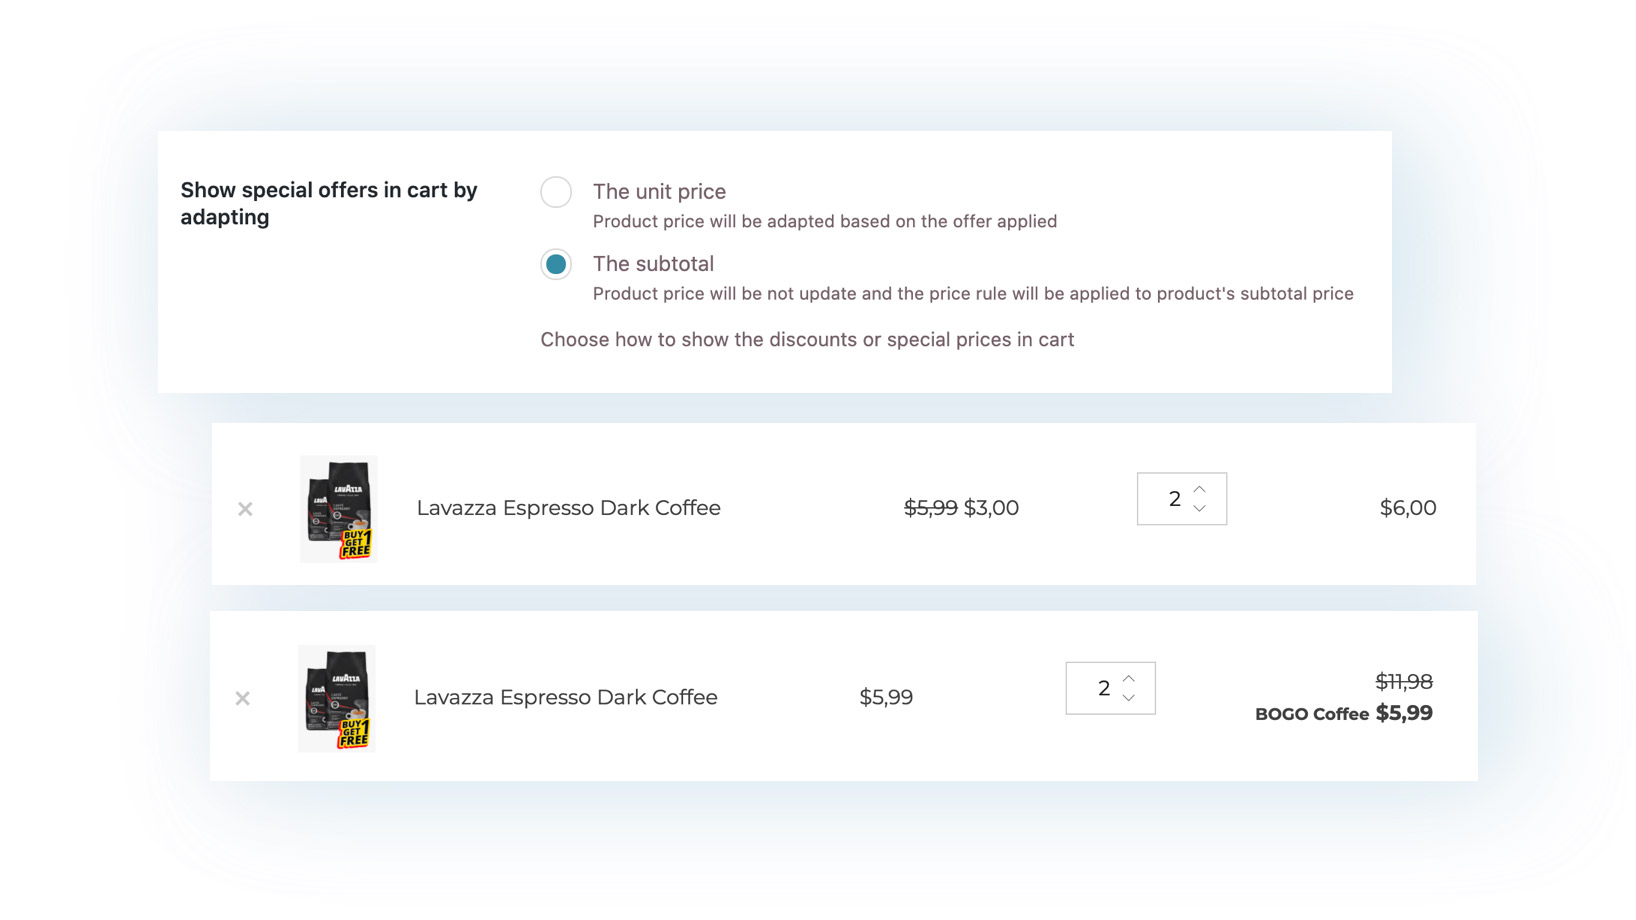The height and width of the screenshot is (920, 1636).
Task: Remove the BOGO Coffee Lavazza item from cart
Action: (x=243, y=698)
